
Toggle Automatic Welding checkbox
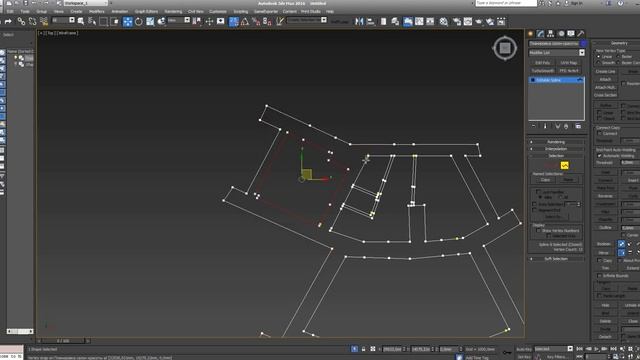[599, 156]
